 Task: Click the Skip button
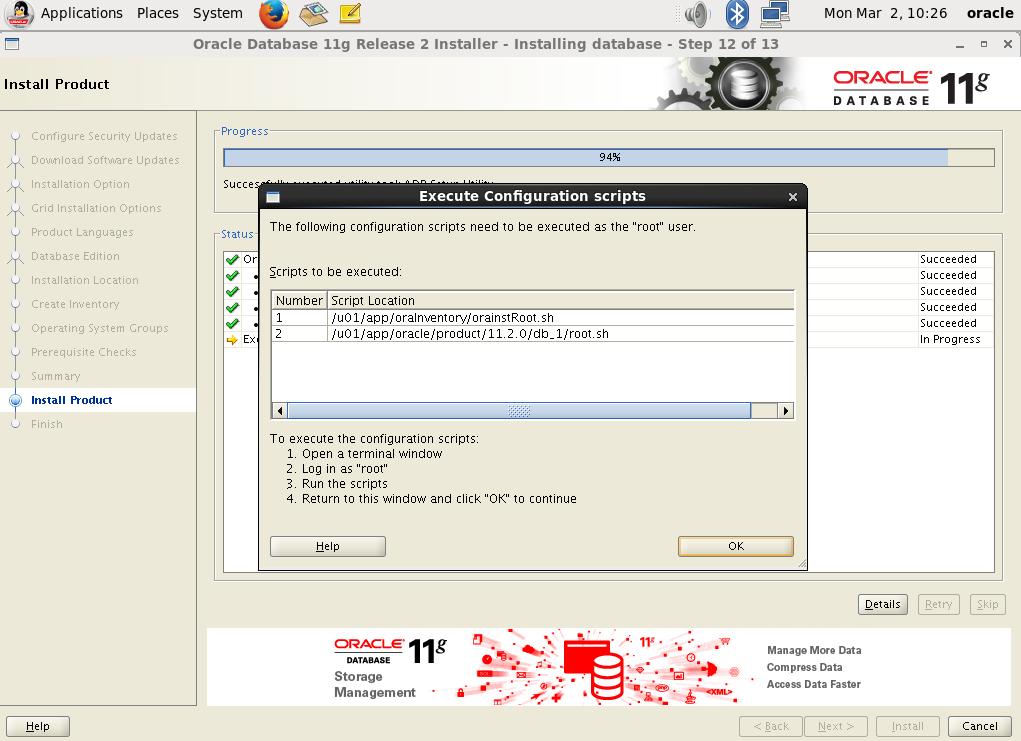(x=987, y=604)
